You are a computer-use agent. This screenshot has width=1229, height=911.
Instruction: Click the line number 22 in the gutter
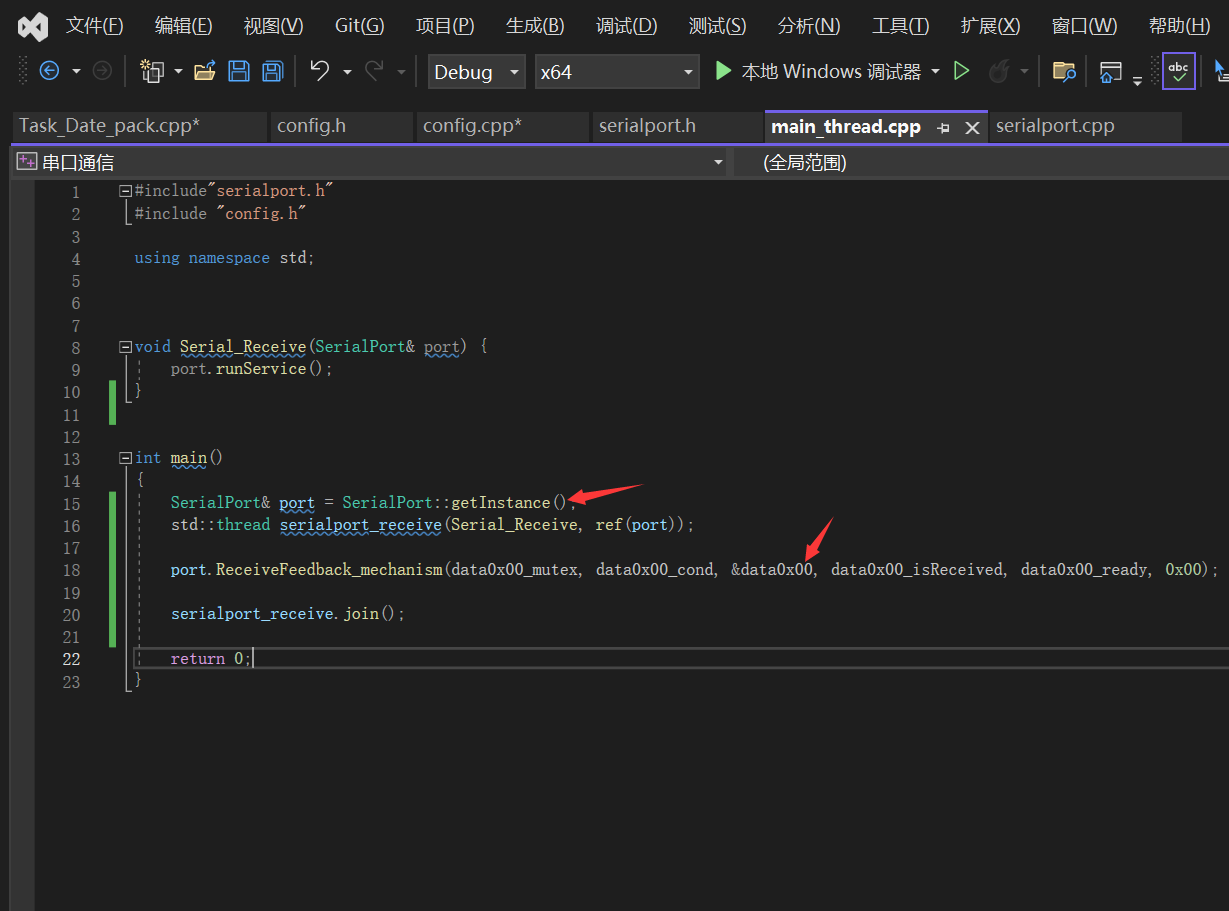coord(71,659)
